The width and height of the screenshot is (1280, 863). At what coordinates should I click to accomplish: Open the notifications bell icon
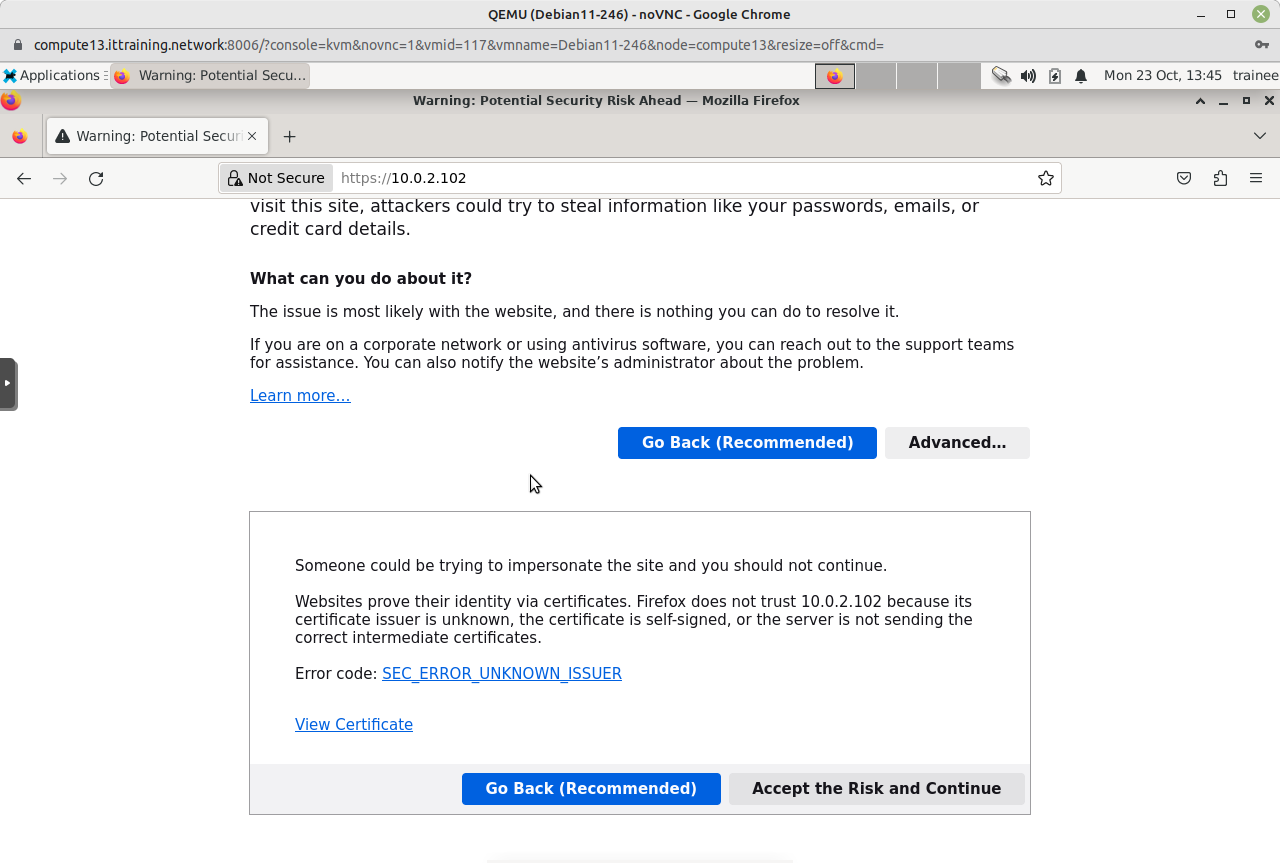tap(1081, 76)
